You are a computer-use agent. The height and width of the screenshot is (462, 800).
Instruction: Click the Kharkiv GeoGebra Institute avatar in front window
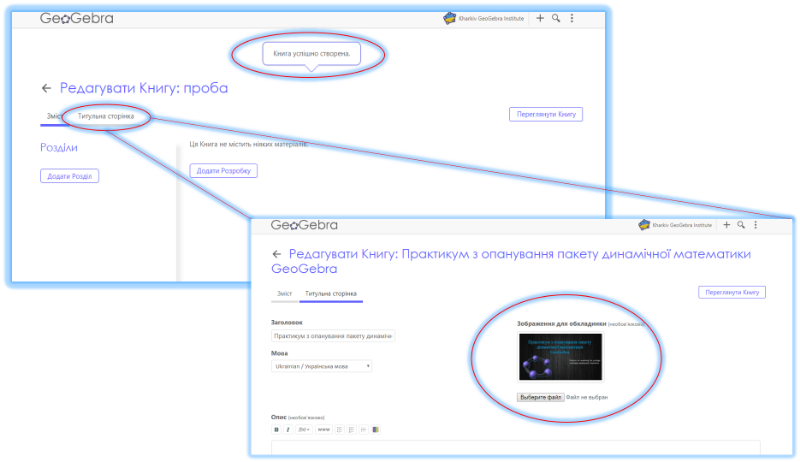pos(644,225)
